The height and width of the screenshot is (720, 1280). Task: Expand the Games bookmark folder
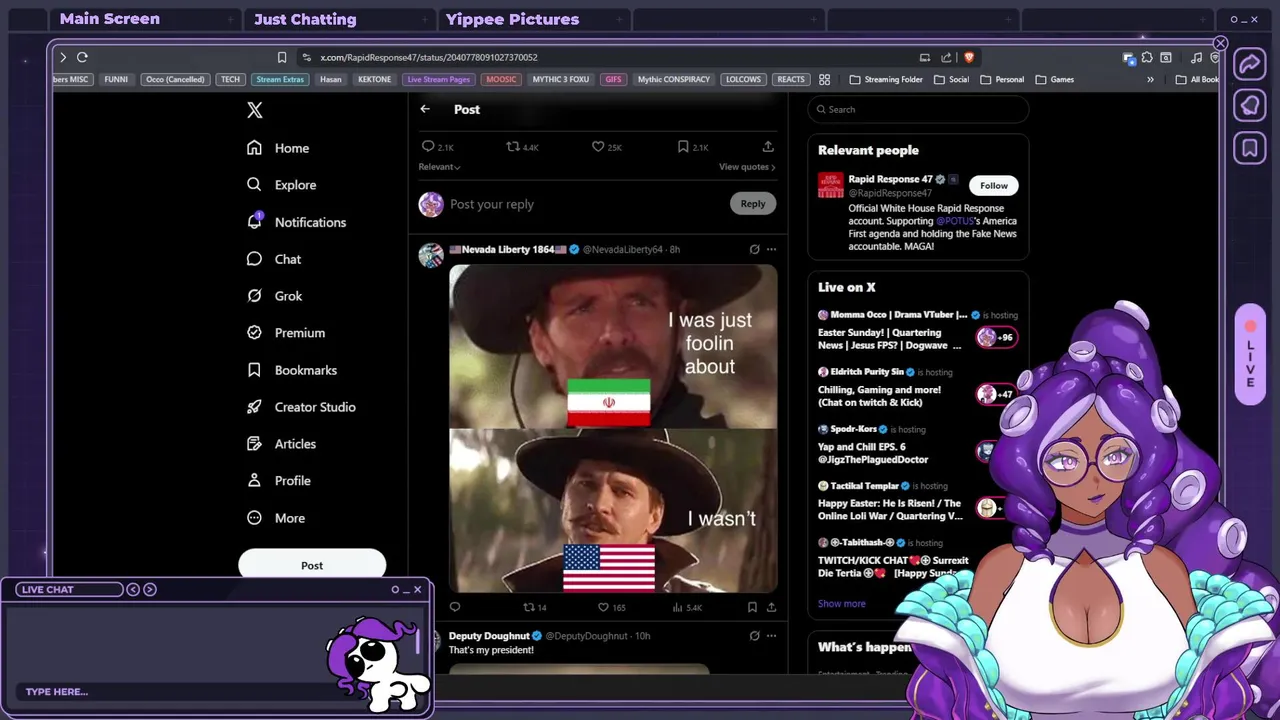coord(1055,79)
